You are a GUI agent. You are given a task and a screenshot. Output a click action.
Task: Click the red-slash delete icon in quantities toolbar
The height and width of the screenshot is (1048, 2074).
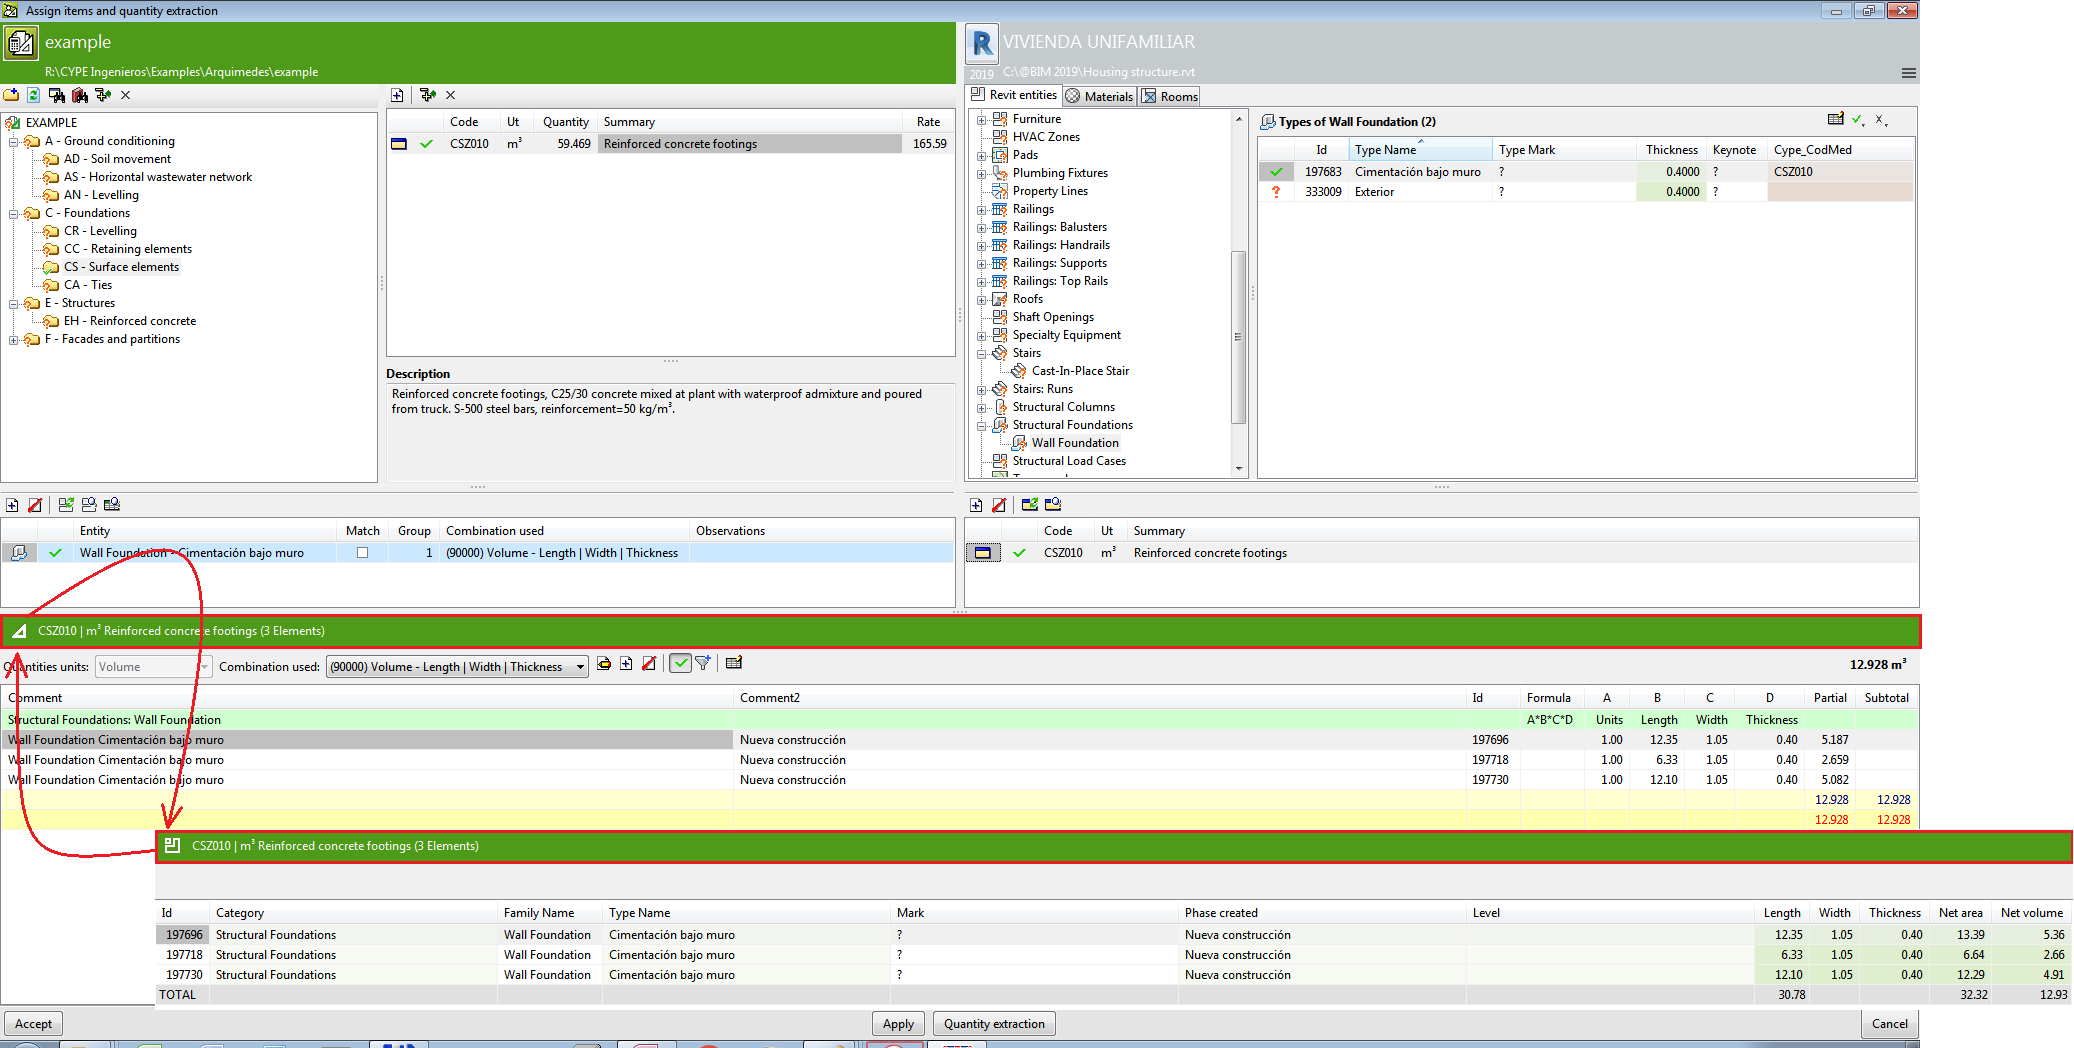pyautogui.click(x=649, y=663)
